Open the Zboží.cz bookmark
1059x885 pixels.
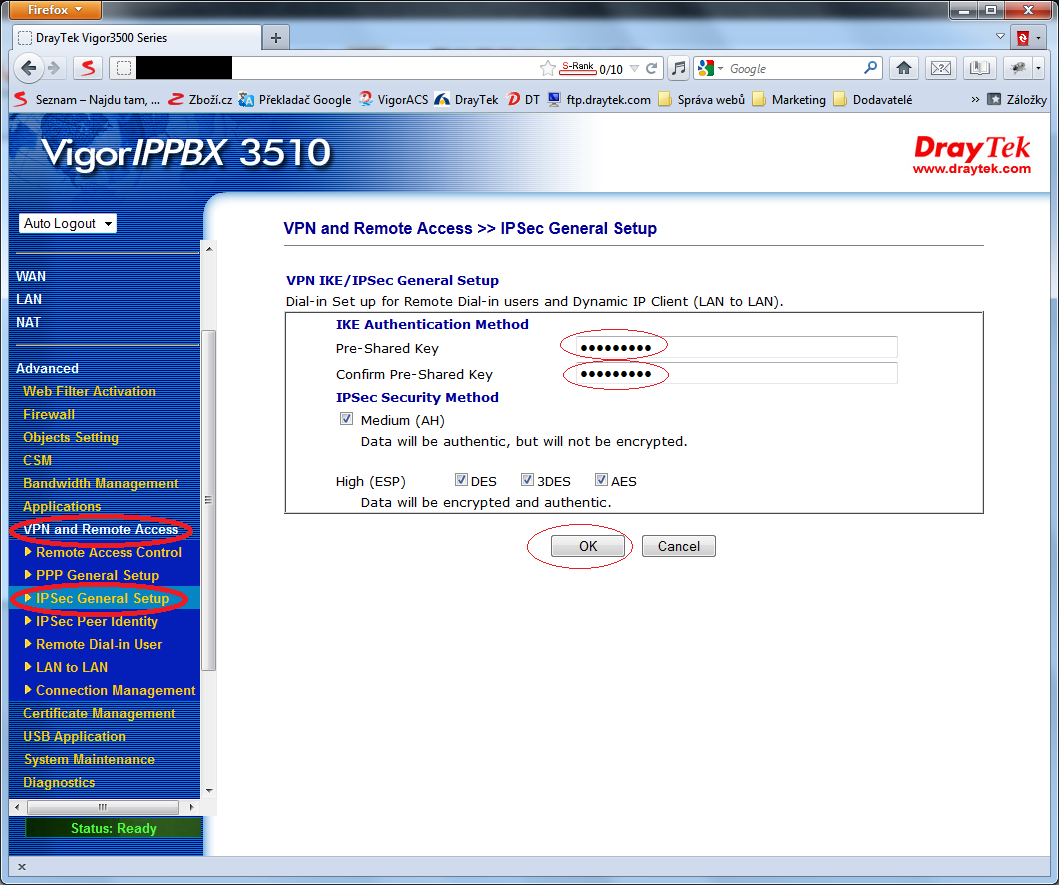click(x=200, y=99)
